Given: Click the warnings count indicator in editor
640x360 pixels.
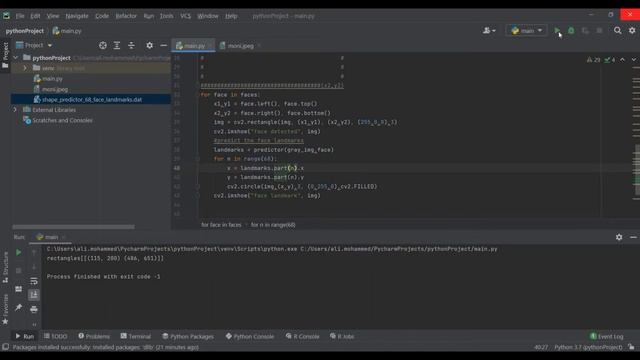Looking at the screenshot, I should pyautogui.click(x=593, y=60).
